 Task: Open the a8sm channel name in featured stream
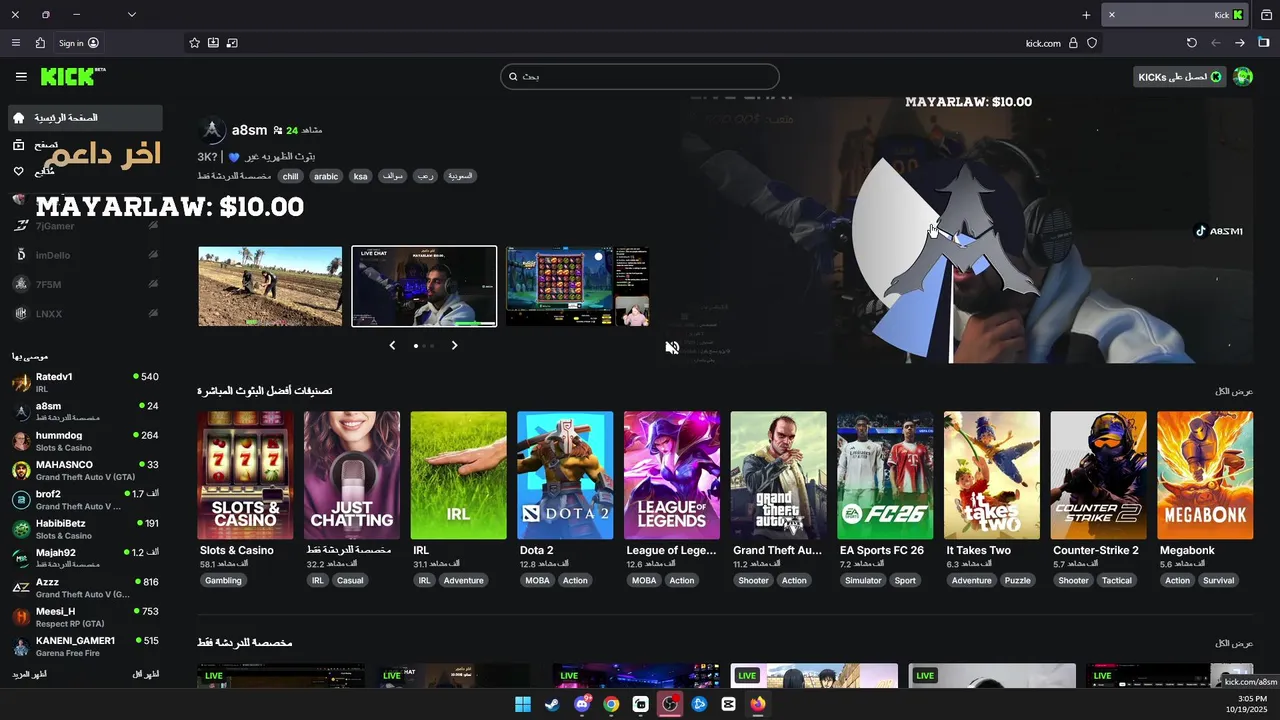point(250,130)
